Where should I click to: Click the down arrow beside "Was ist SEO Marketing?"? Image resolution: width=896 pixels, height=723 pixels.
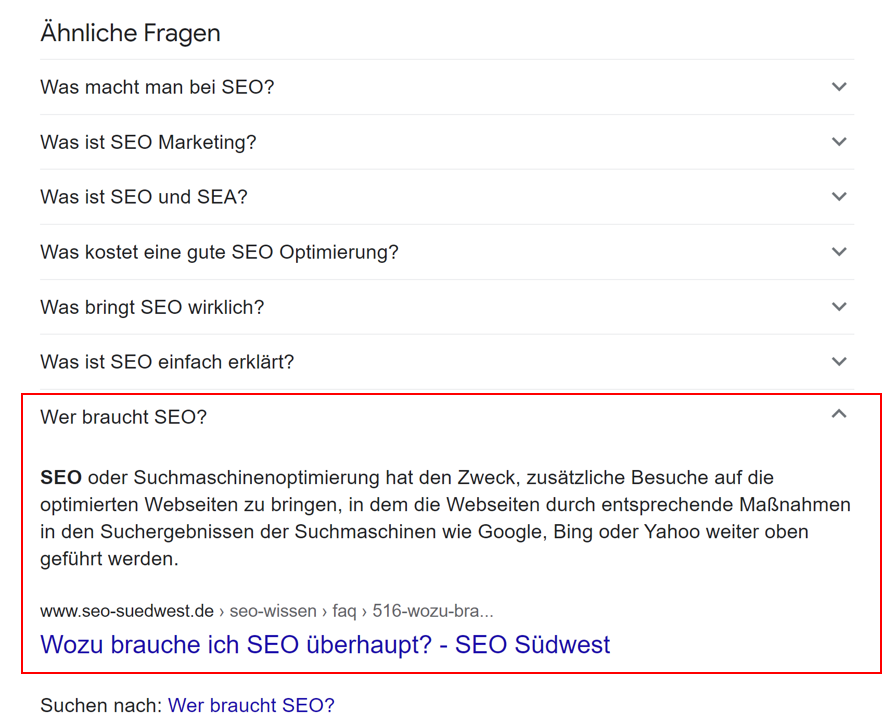coord(840,142)
